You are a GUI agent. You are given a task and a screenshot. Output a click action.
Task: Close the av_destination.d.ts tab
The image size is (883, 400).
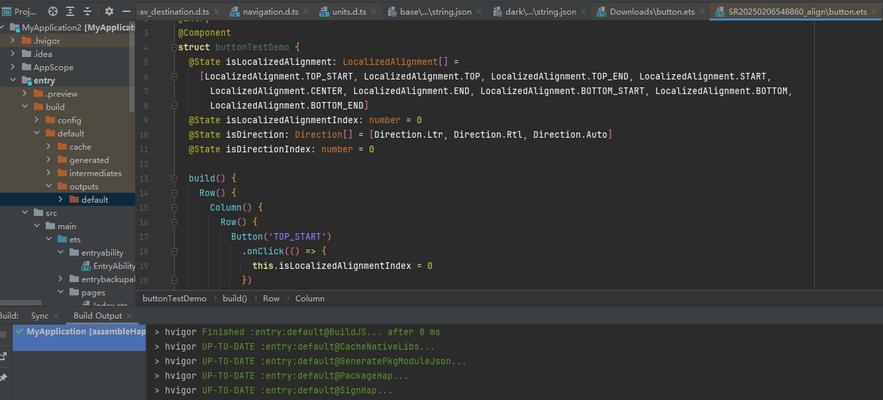pos(216,11)
